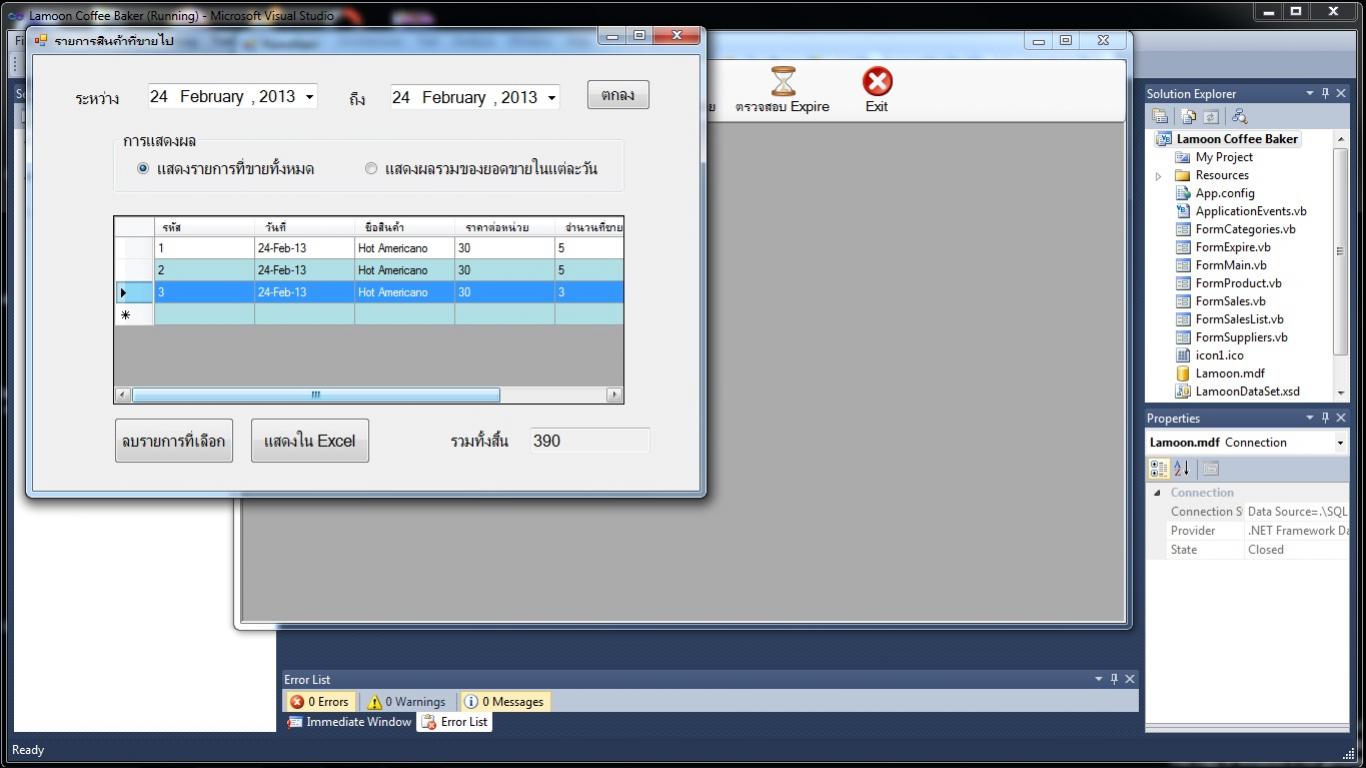Click the ตกลง button
Image resolution: width=1366 pixels, height=768 pixels.
618,95
